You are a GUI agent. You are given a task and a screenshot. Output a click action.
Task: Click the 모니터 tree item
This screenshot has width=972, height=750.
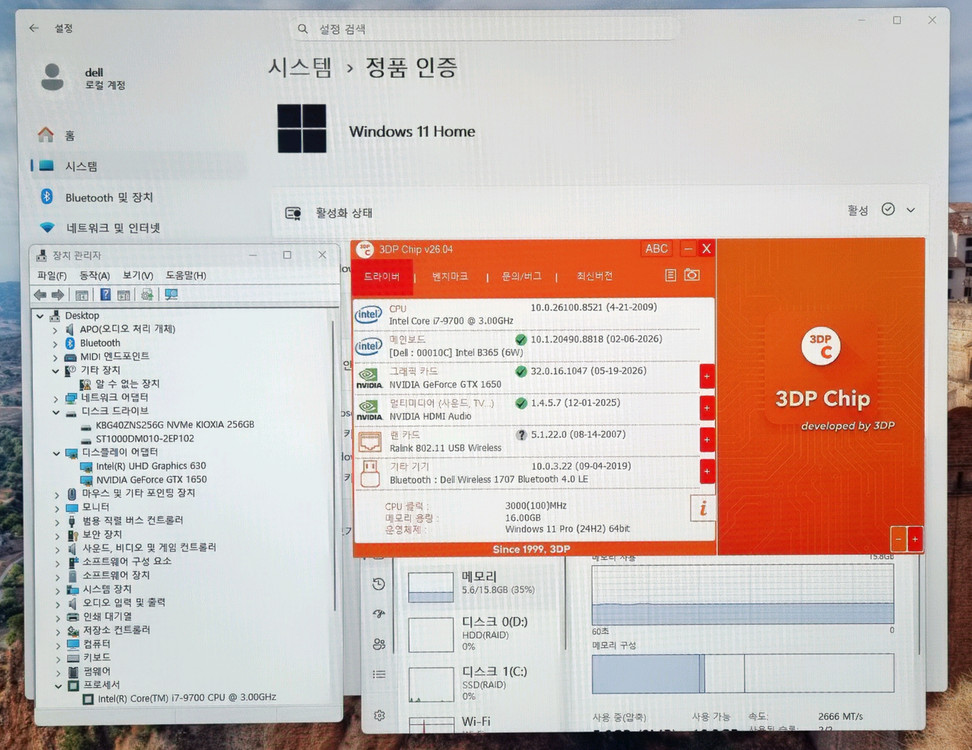95,507
